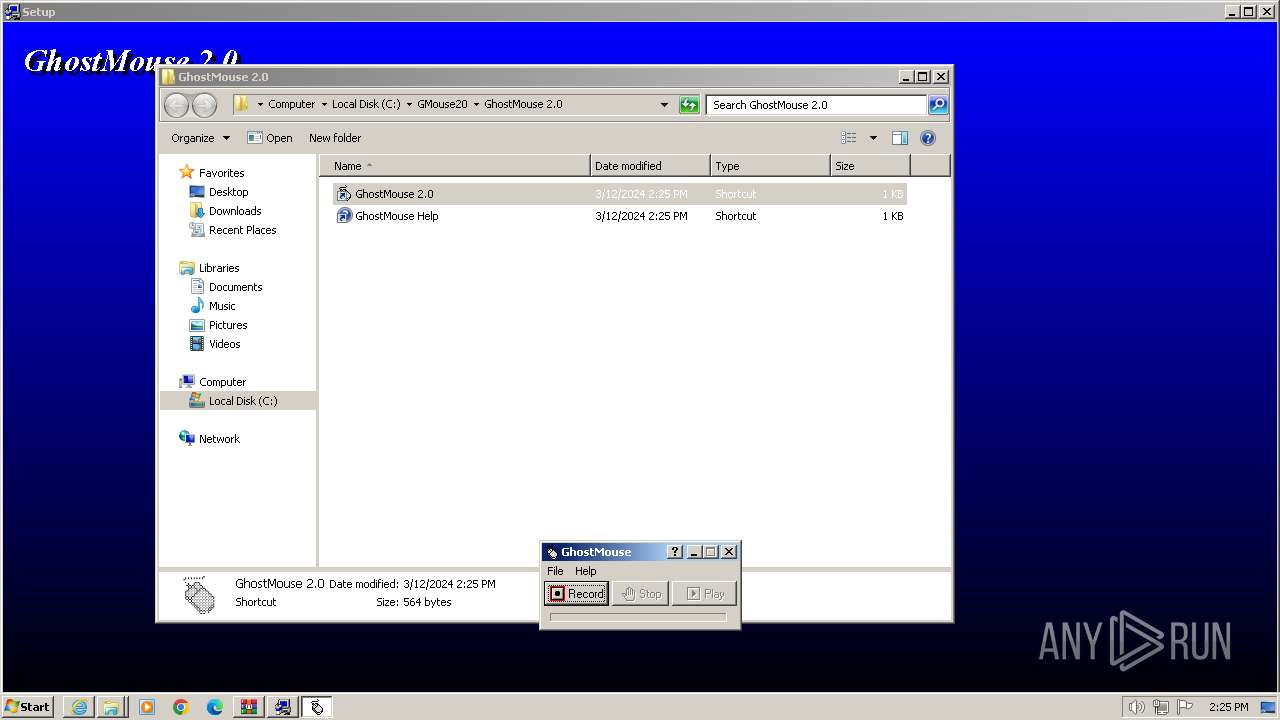Screen dimensions: 1280x720
Task: Click Computer in the address breadcrumb
Action: (291, 104)
